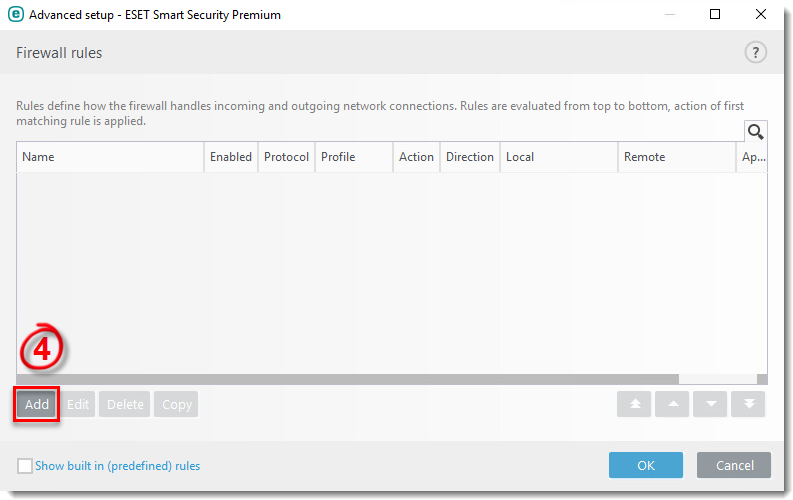Confirm settings with the OK button
The width and height of the screenshot is (793, 500).
coord(646,465)
